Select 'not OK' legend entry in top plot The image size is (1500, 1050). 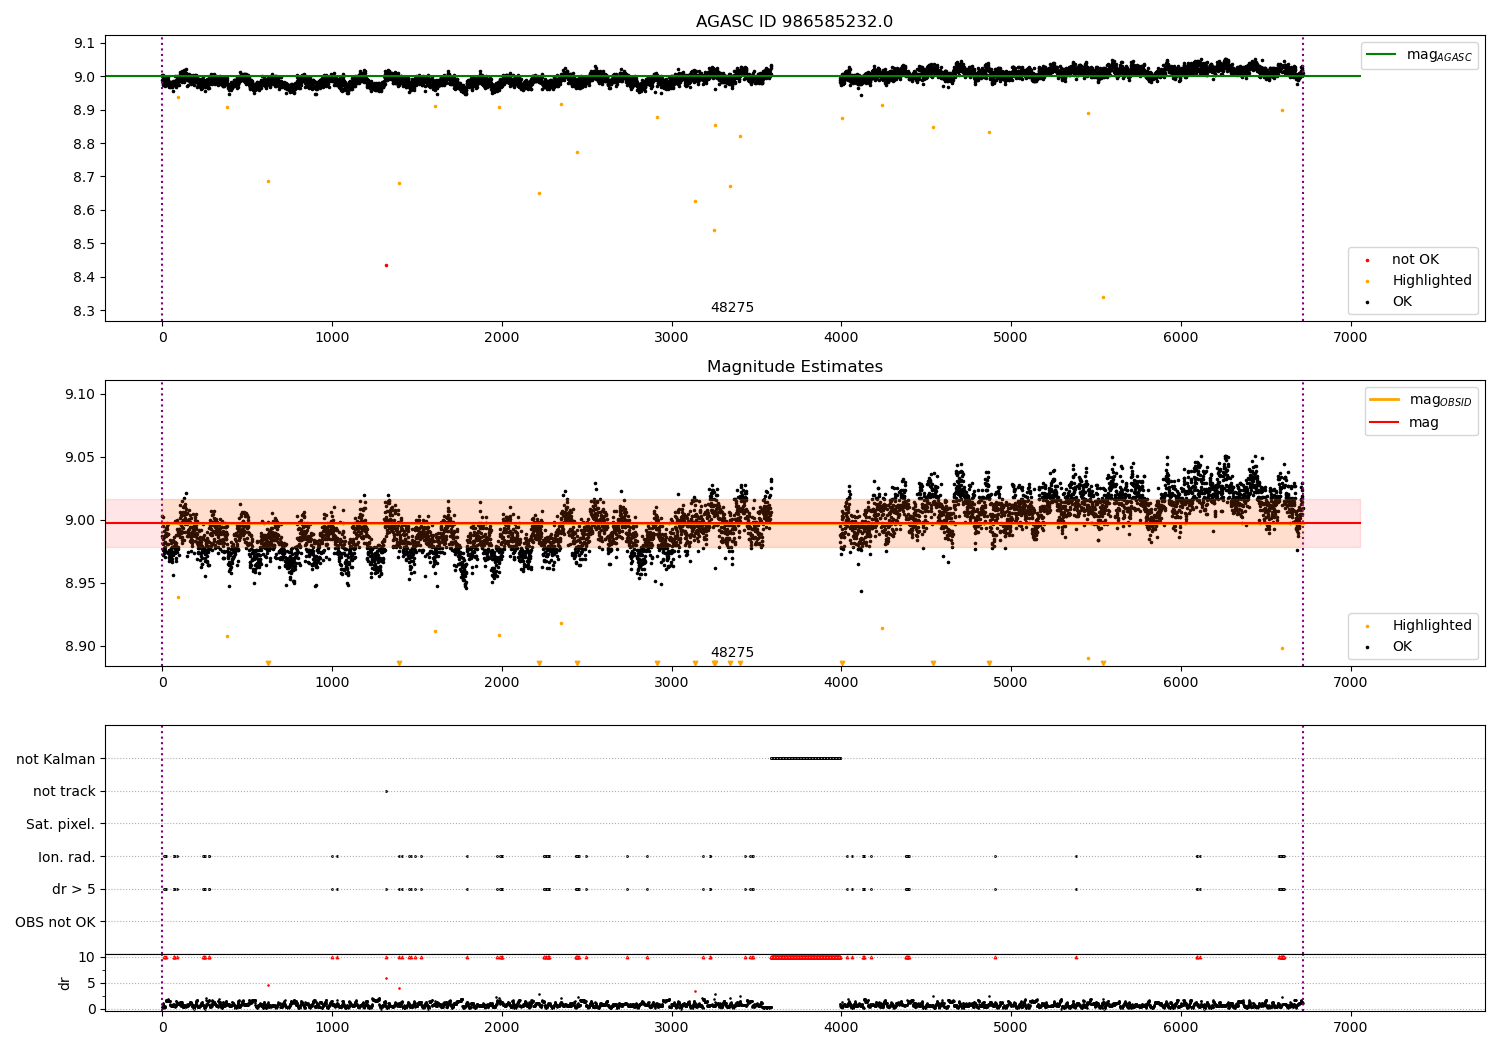[1415, 260]
